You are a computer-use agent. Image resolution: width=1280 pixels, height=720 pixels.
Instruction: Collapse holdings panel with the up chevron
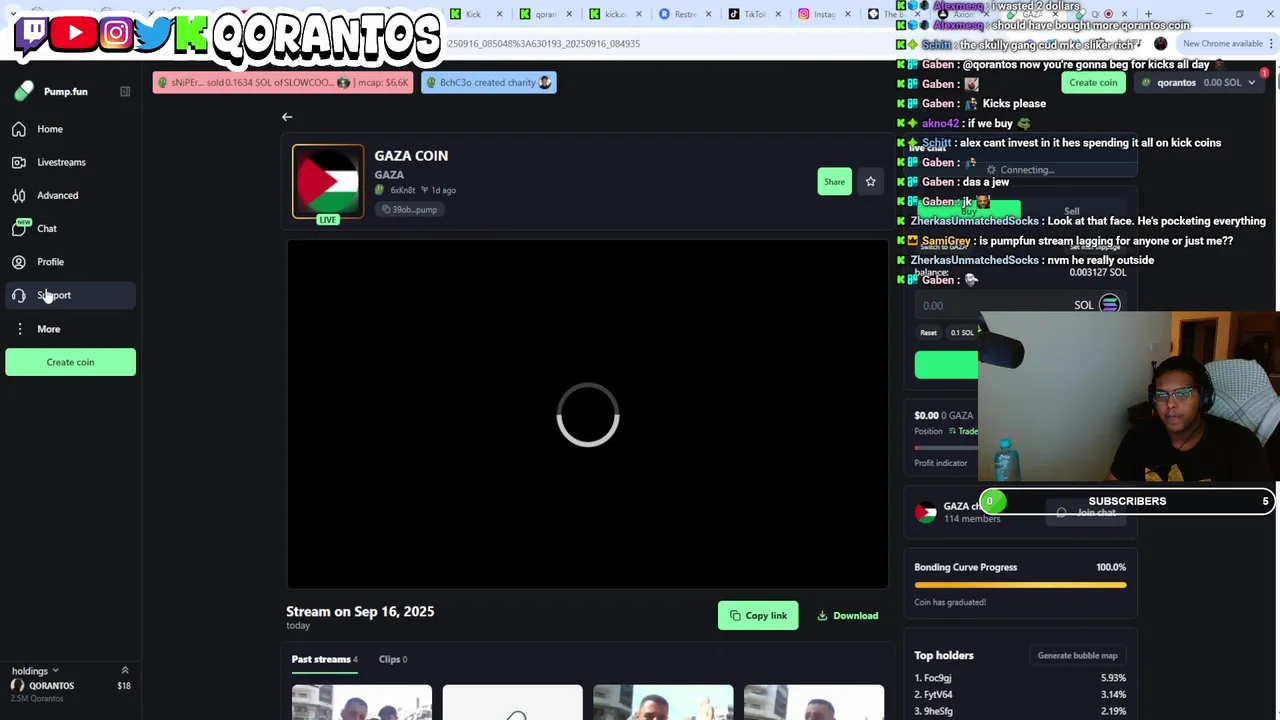pyautogui.click(x=125, y=671)
